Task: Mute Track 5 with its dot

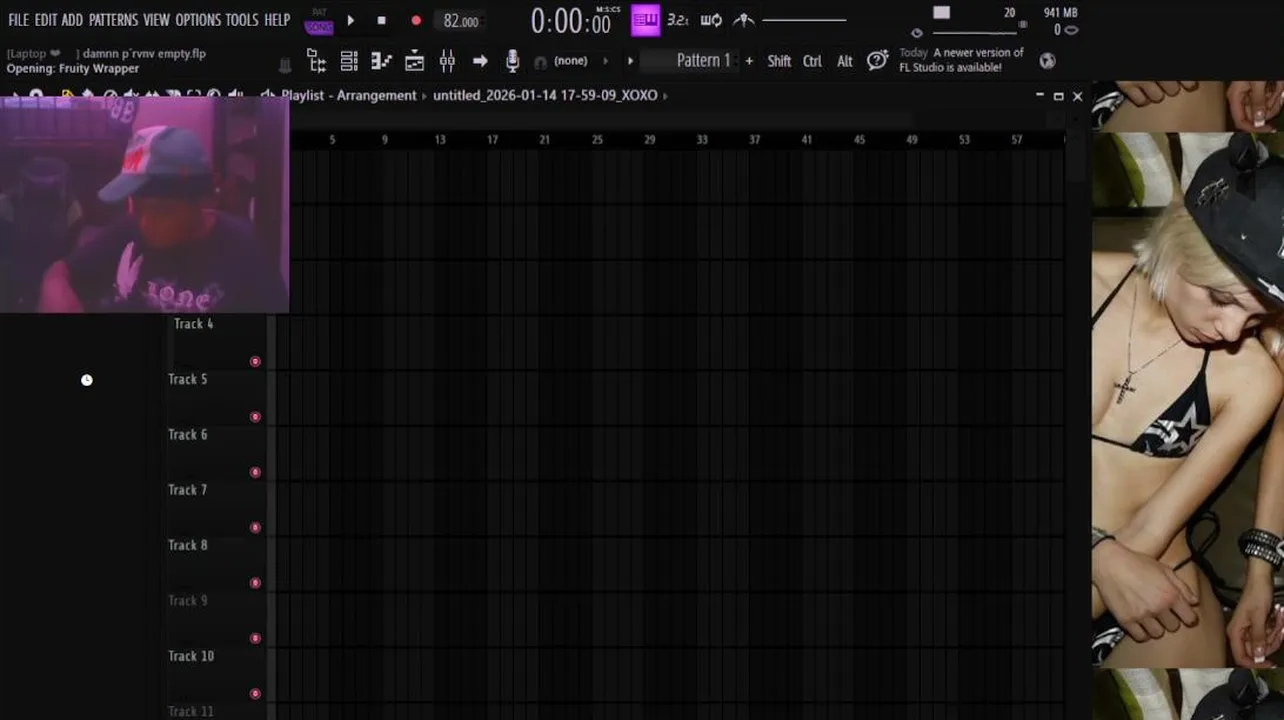Action: click(255, 417)
